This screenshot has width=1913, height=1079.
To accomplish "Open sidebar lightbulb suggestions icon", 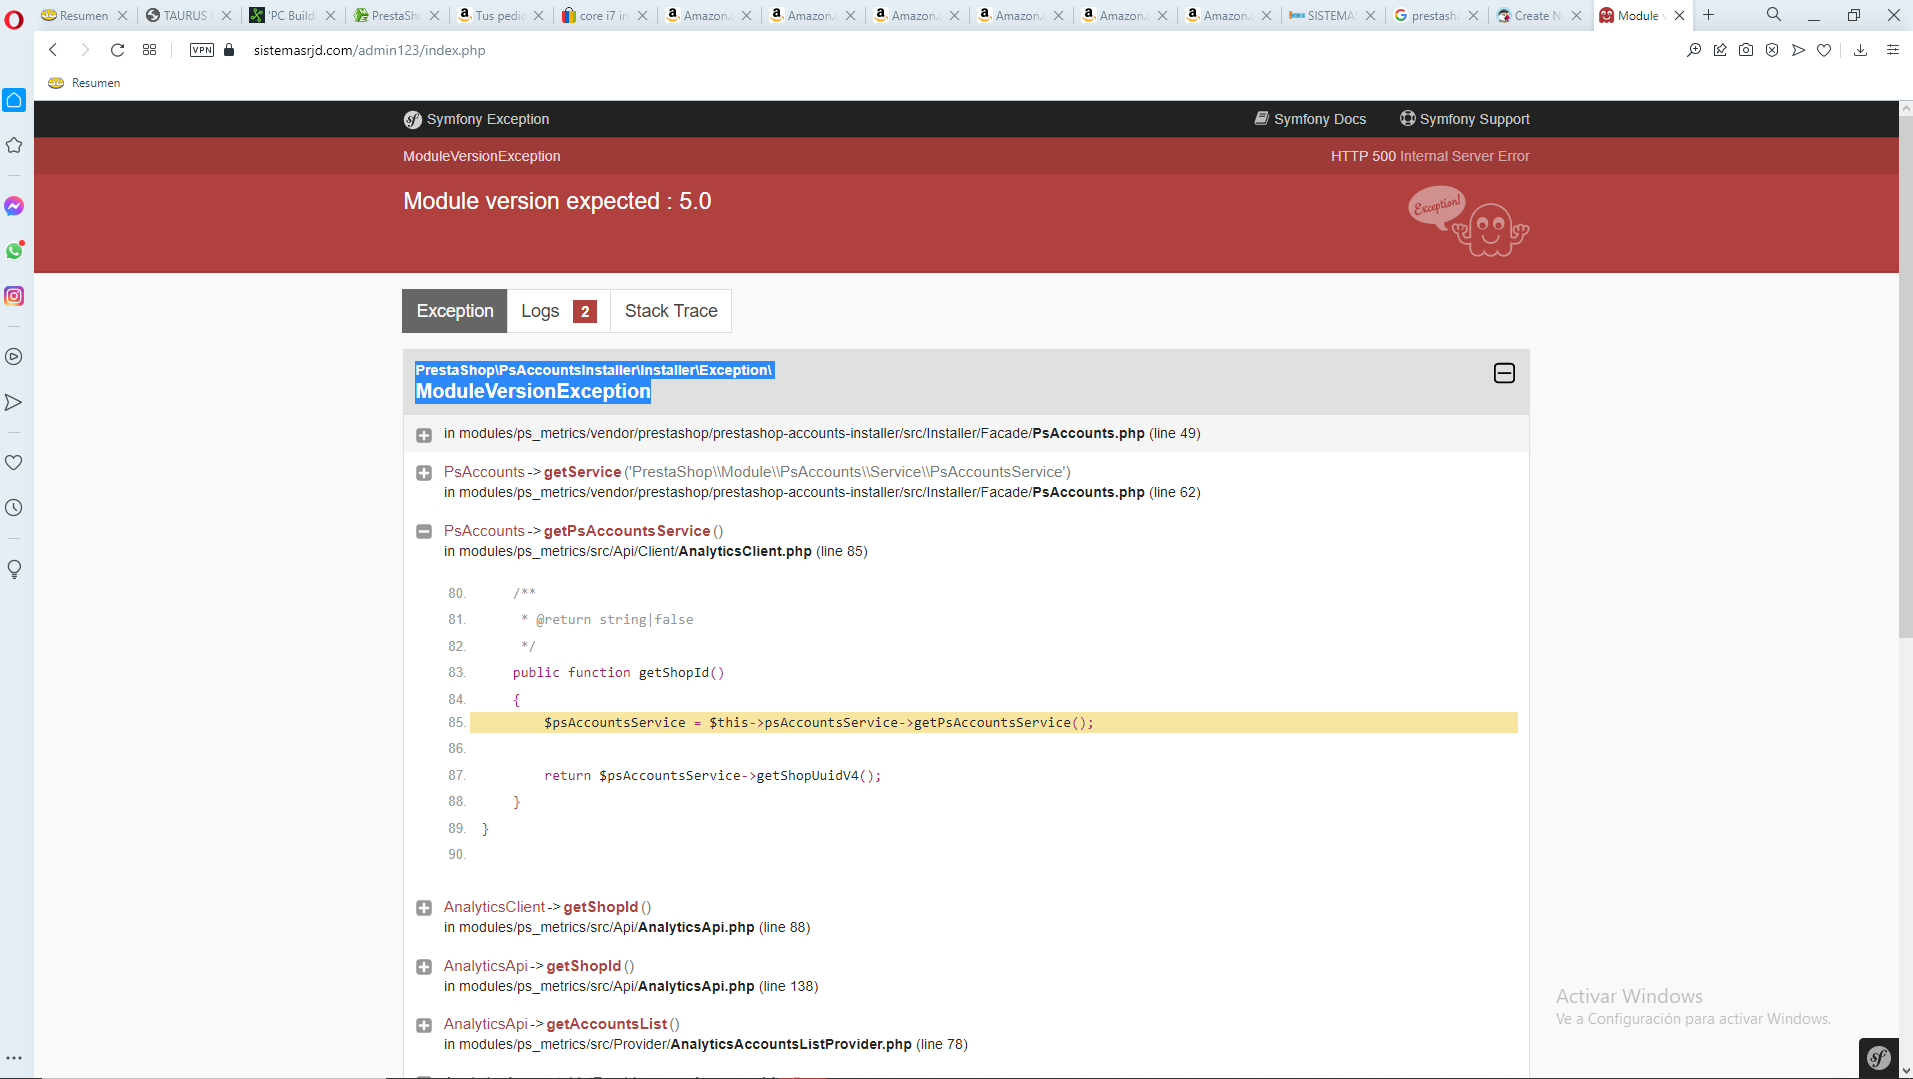I will (x=14, y=569).
